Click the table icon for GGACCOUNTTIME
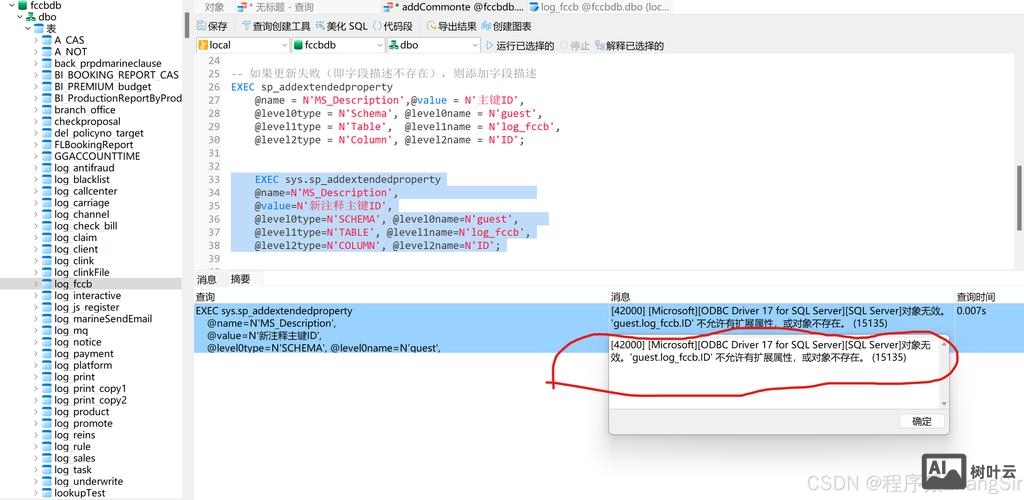Viewport: 1024px width, 500px height. pos(46,156)
